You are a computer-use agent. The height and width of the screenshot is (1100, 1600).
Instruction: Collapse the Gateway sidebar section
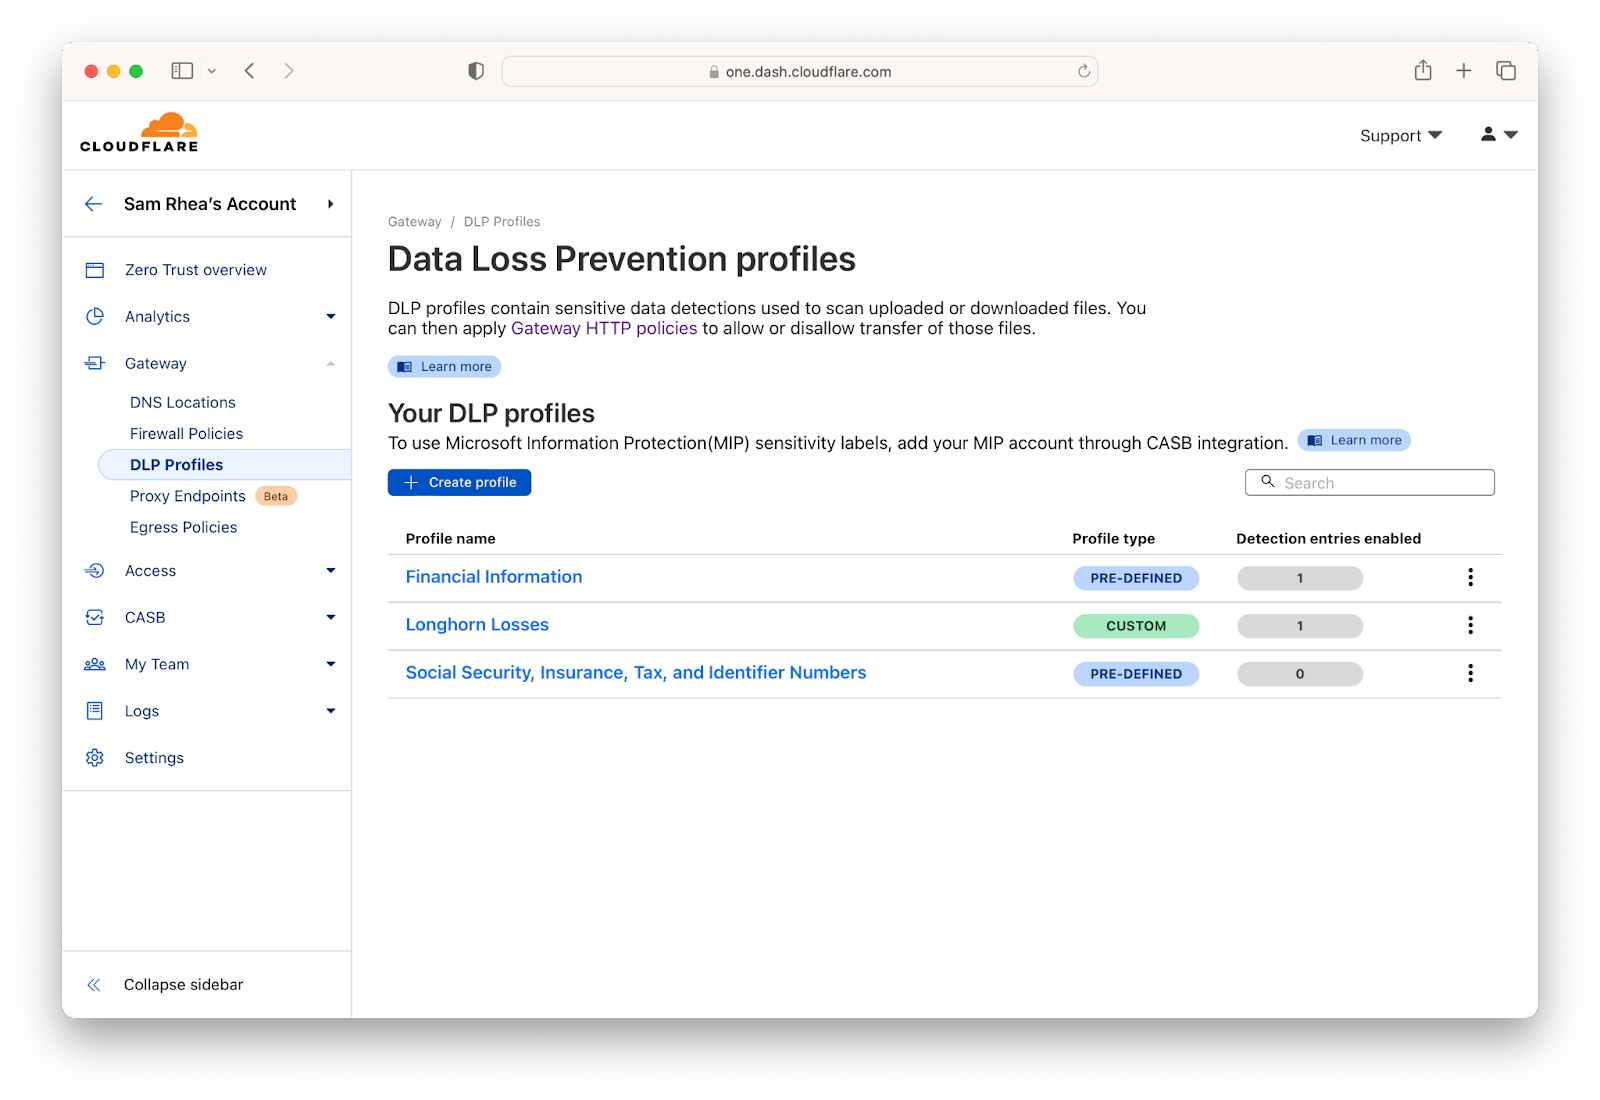331,364
